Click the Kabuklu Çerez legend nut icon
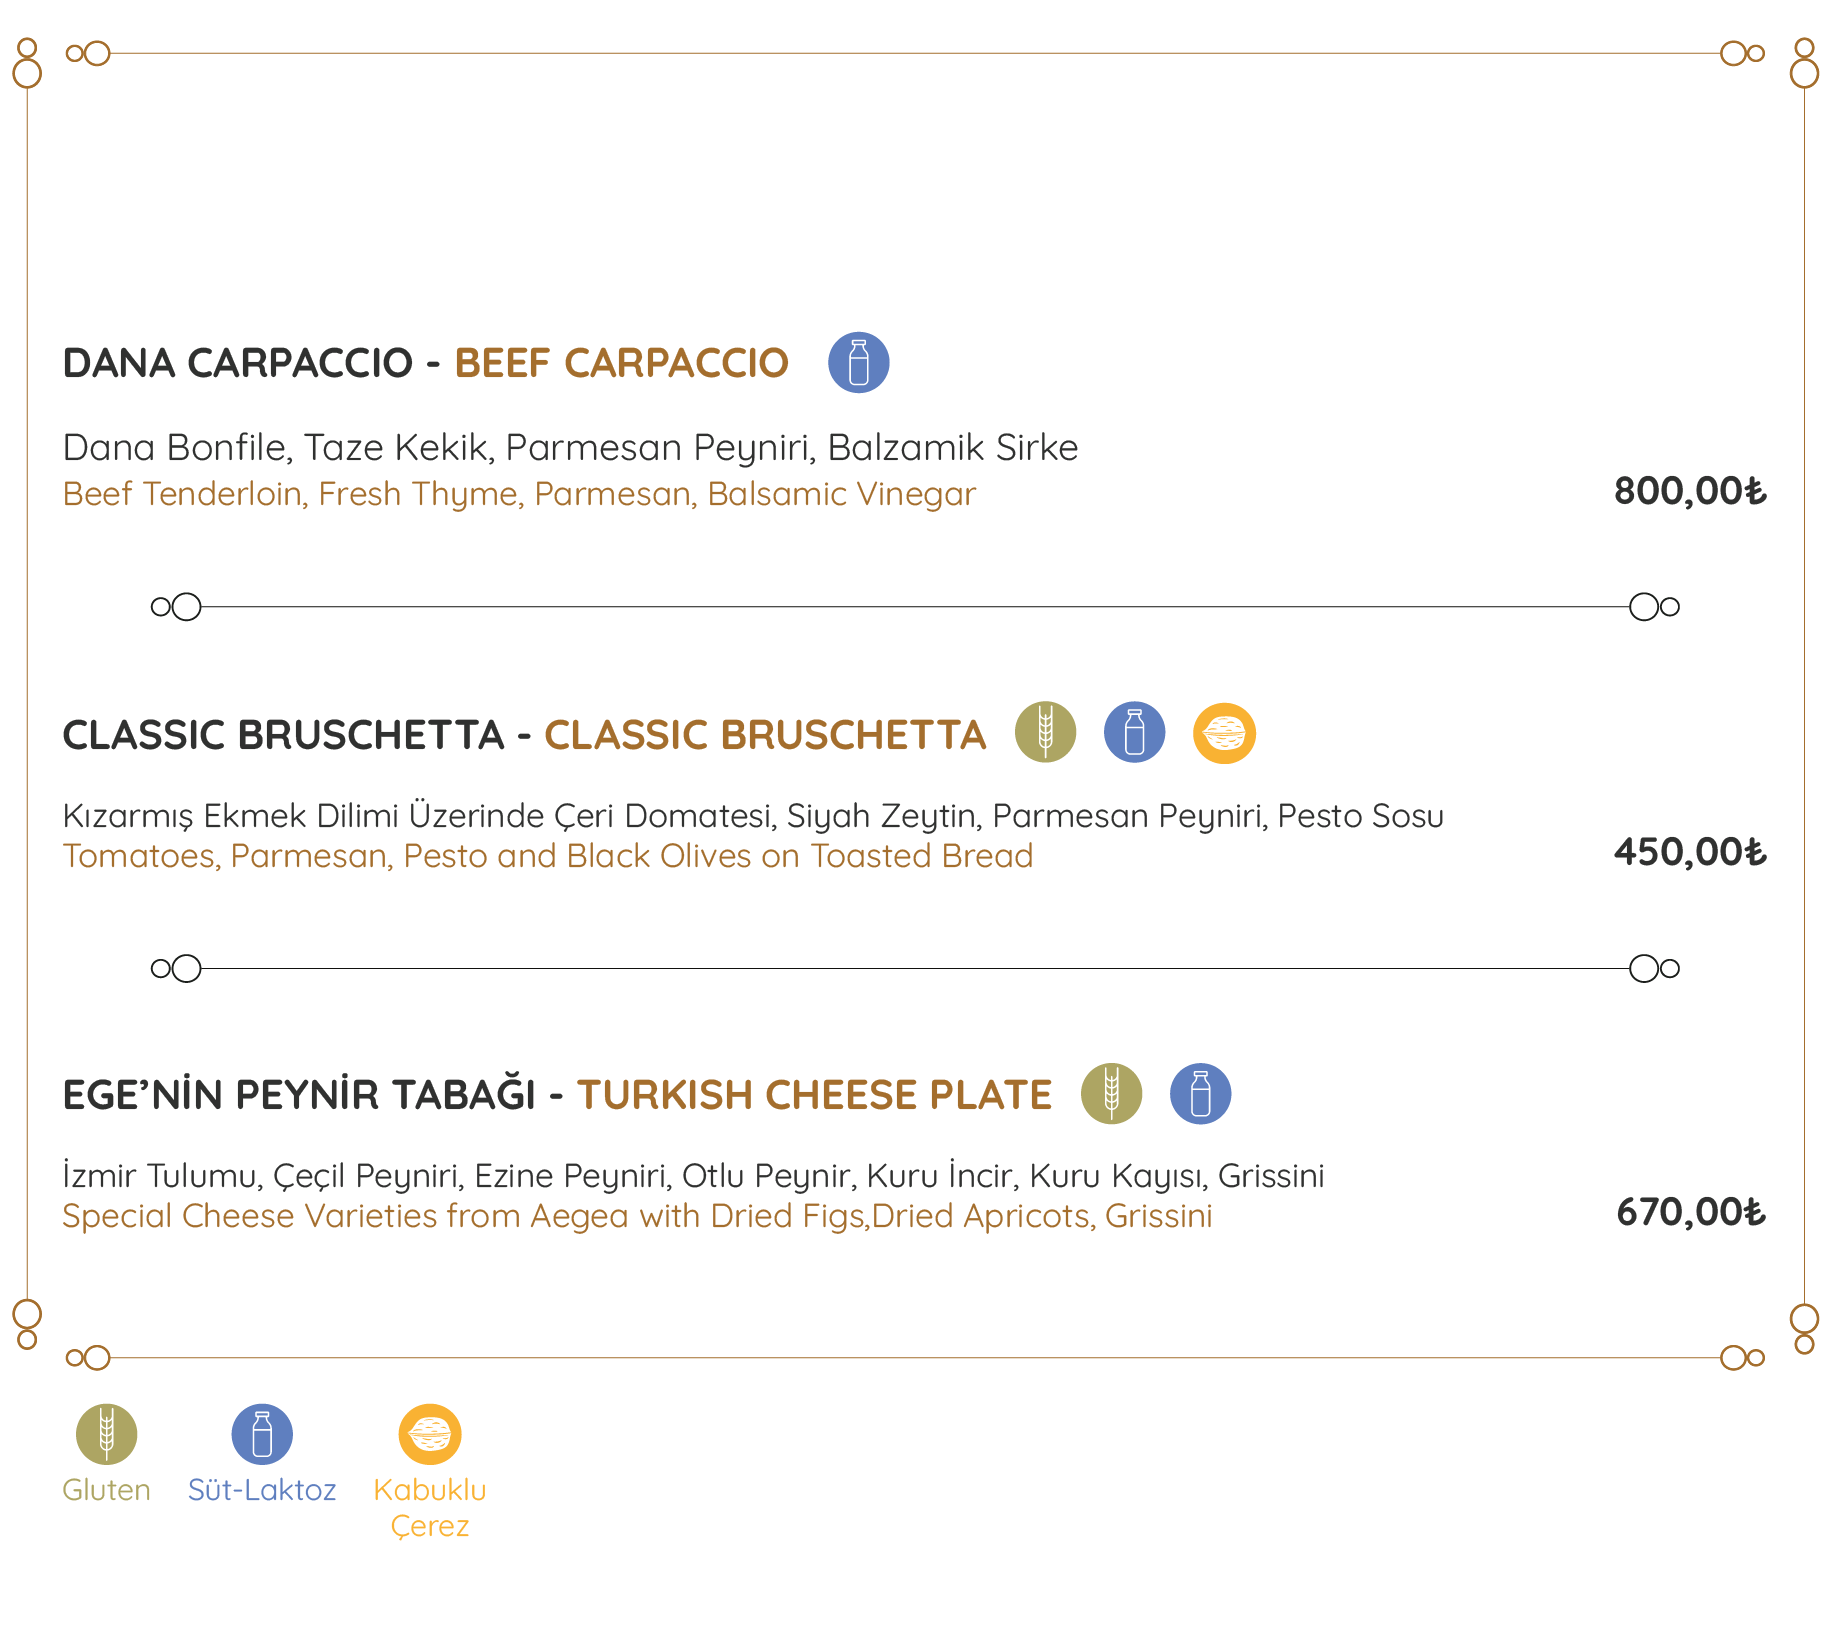The image size is (1831, 1628). click(x=430, y=1434)
